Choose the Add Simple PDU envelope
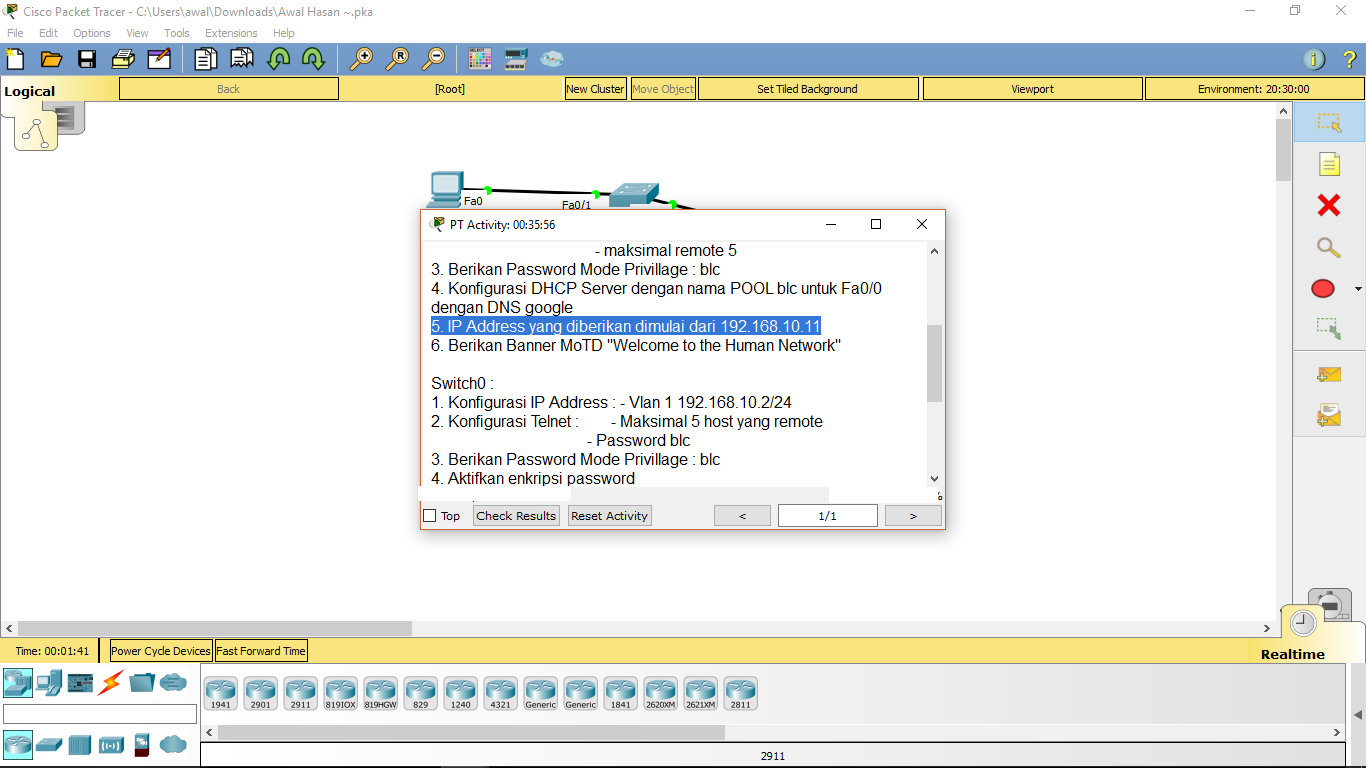 (1329, 375)
